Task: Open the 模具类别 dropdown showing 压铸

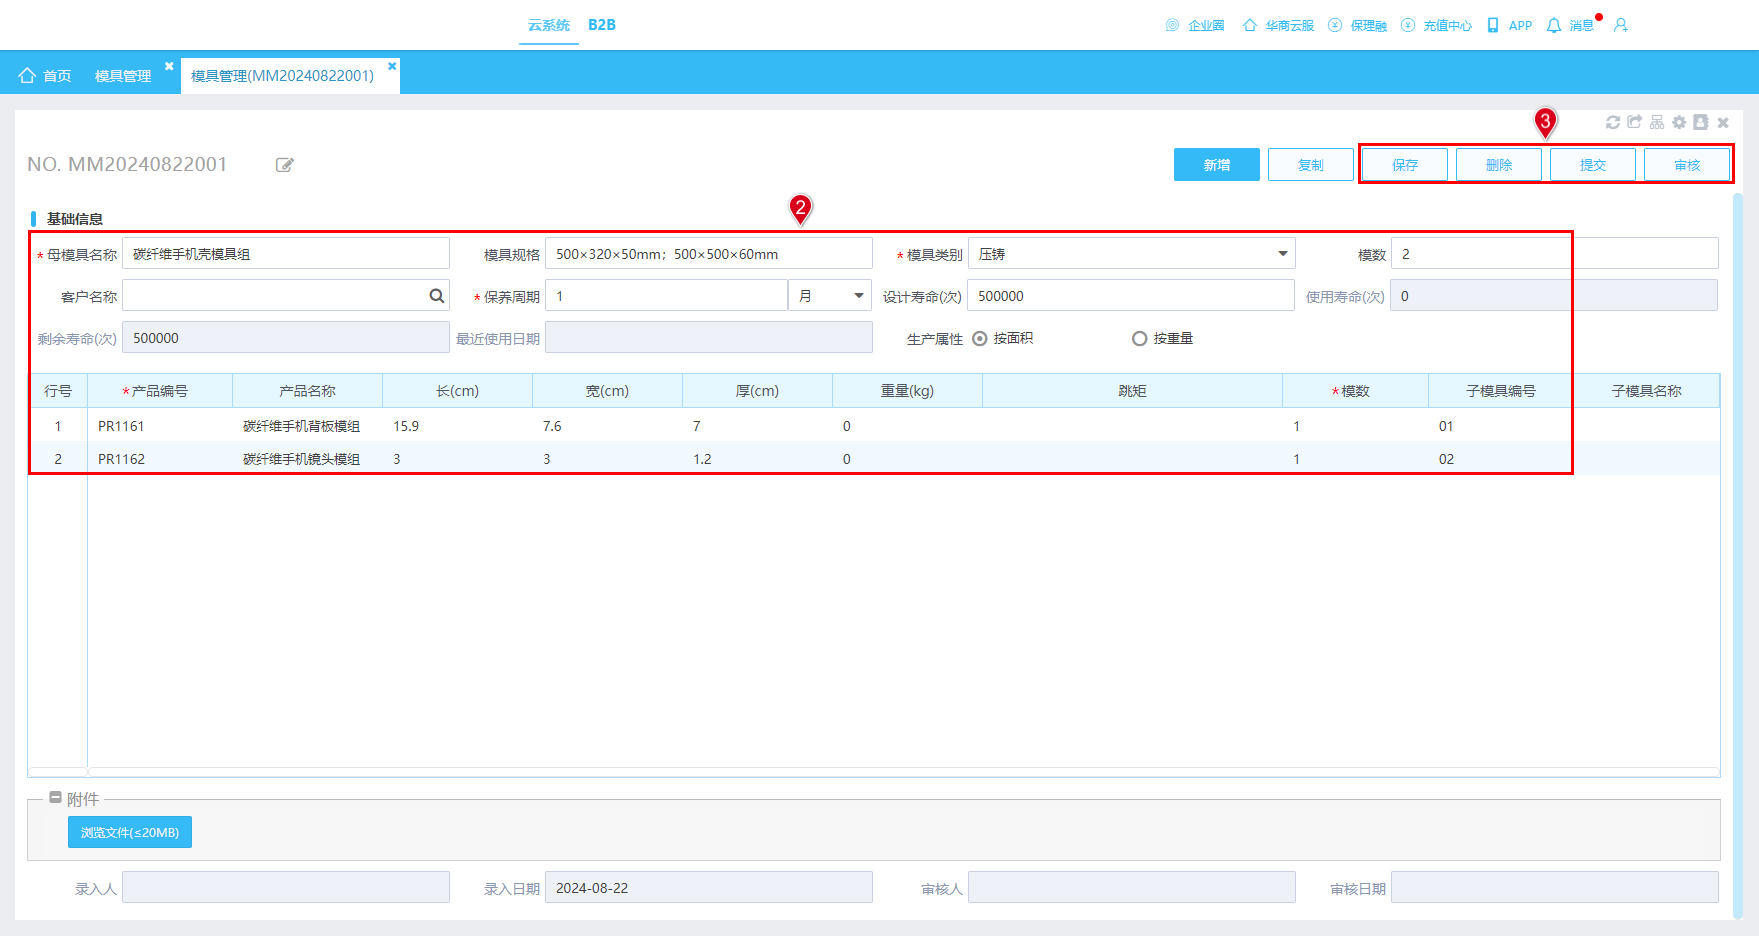Action: point(1131,254)
